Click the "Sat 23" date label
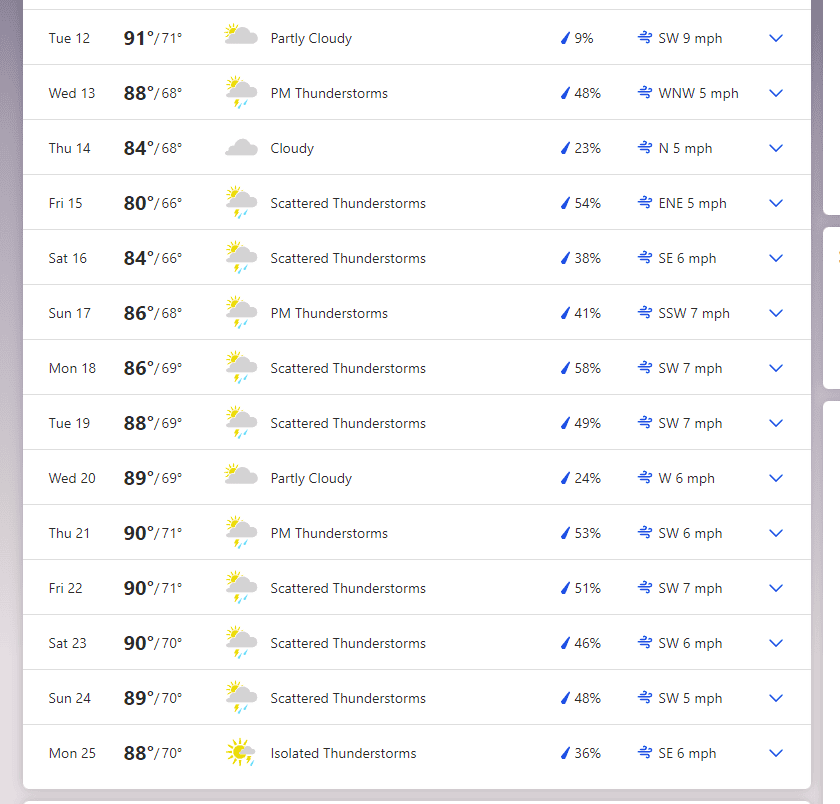 (x=68, y=643)
